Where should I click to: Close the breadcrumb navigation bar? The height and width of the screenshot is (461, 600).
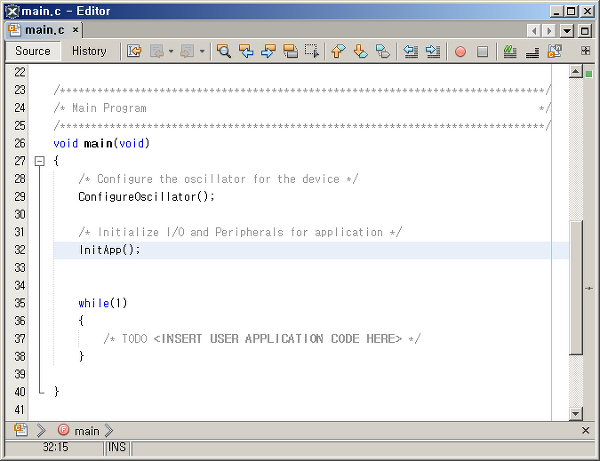(x=585, y=430)
